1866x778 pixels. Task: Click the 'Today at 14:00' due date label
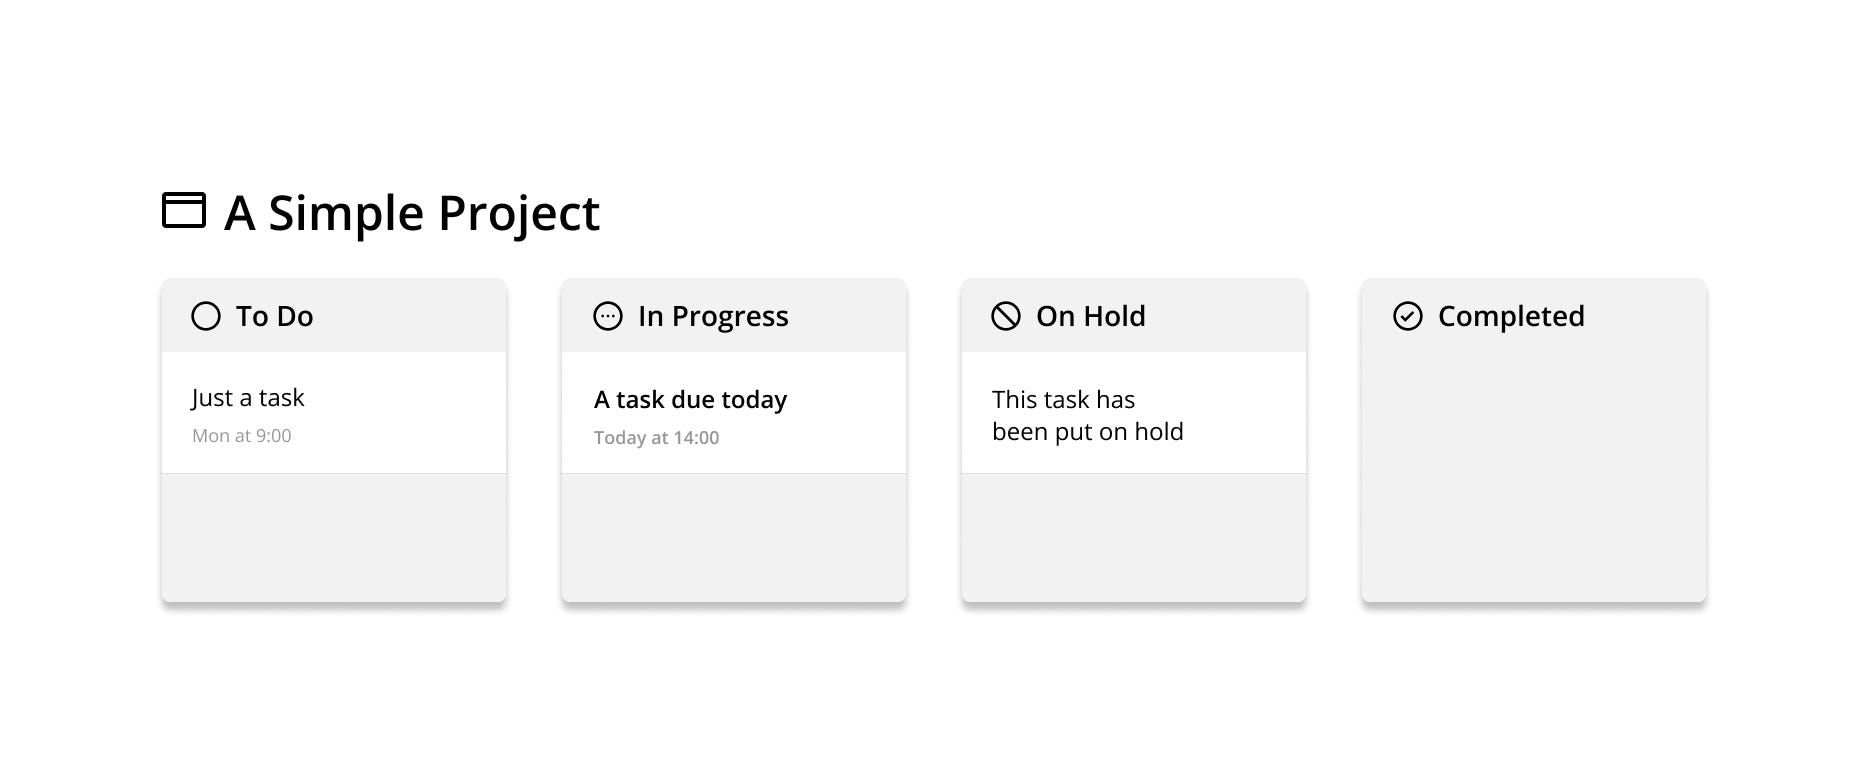(x=656, y=438)
